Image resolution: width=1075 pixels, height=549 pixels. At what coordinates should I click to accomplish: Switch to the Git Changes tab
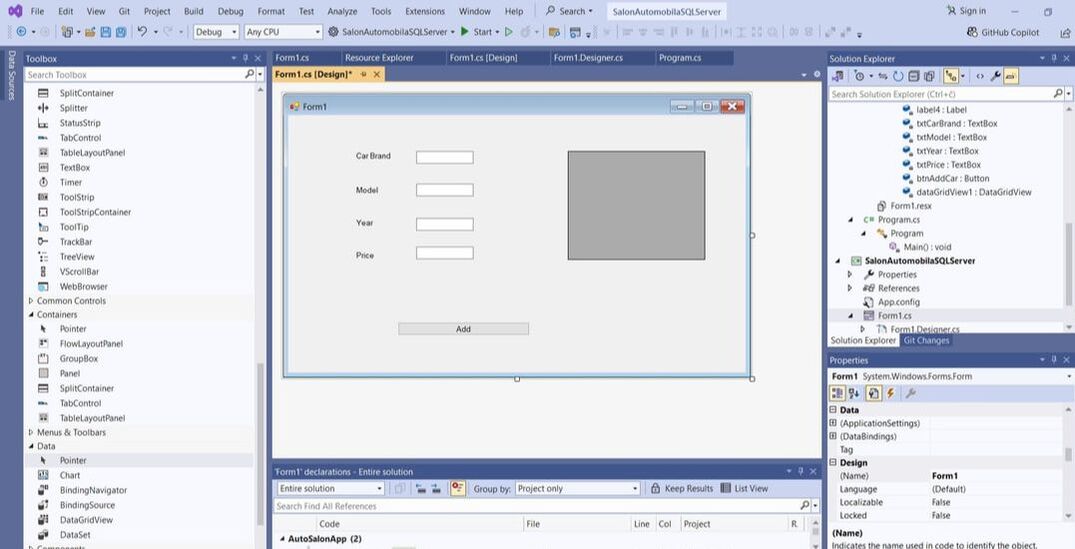(x=926, y=341)
